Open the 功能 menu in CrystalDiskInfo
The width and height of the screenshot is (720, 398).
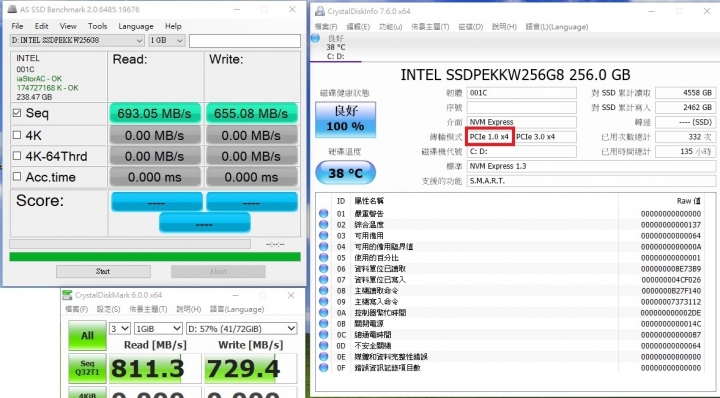click(390, 27)
